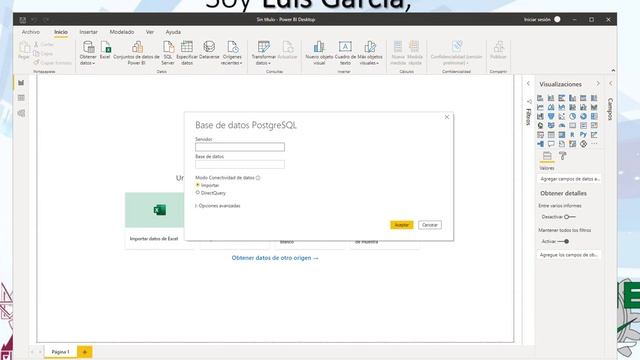Viewport: 640px width, 360px height.
Task: Click Iniciar sesión in the title bar
Action: [x=537, y=20]
